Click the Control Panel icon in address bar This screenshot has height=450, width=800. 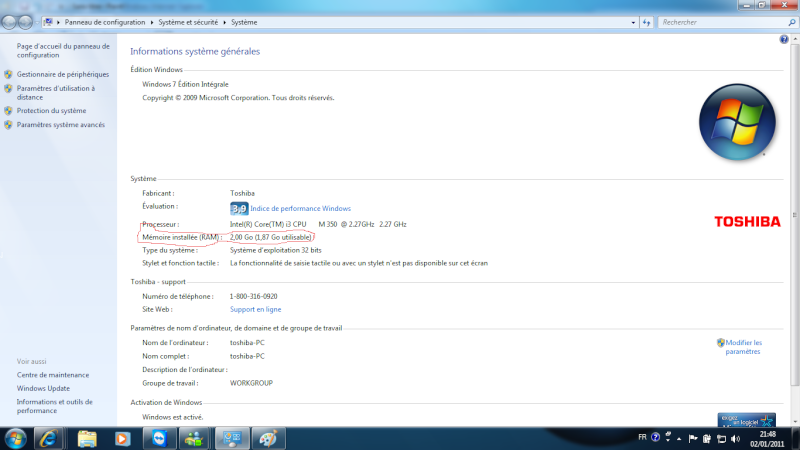[x=48, y=22]
